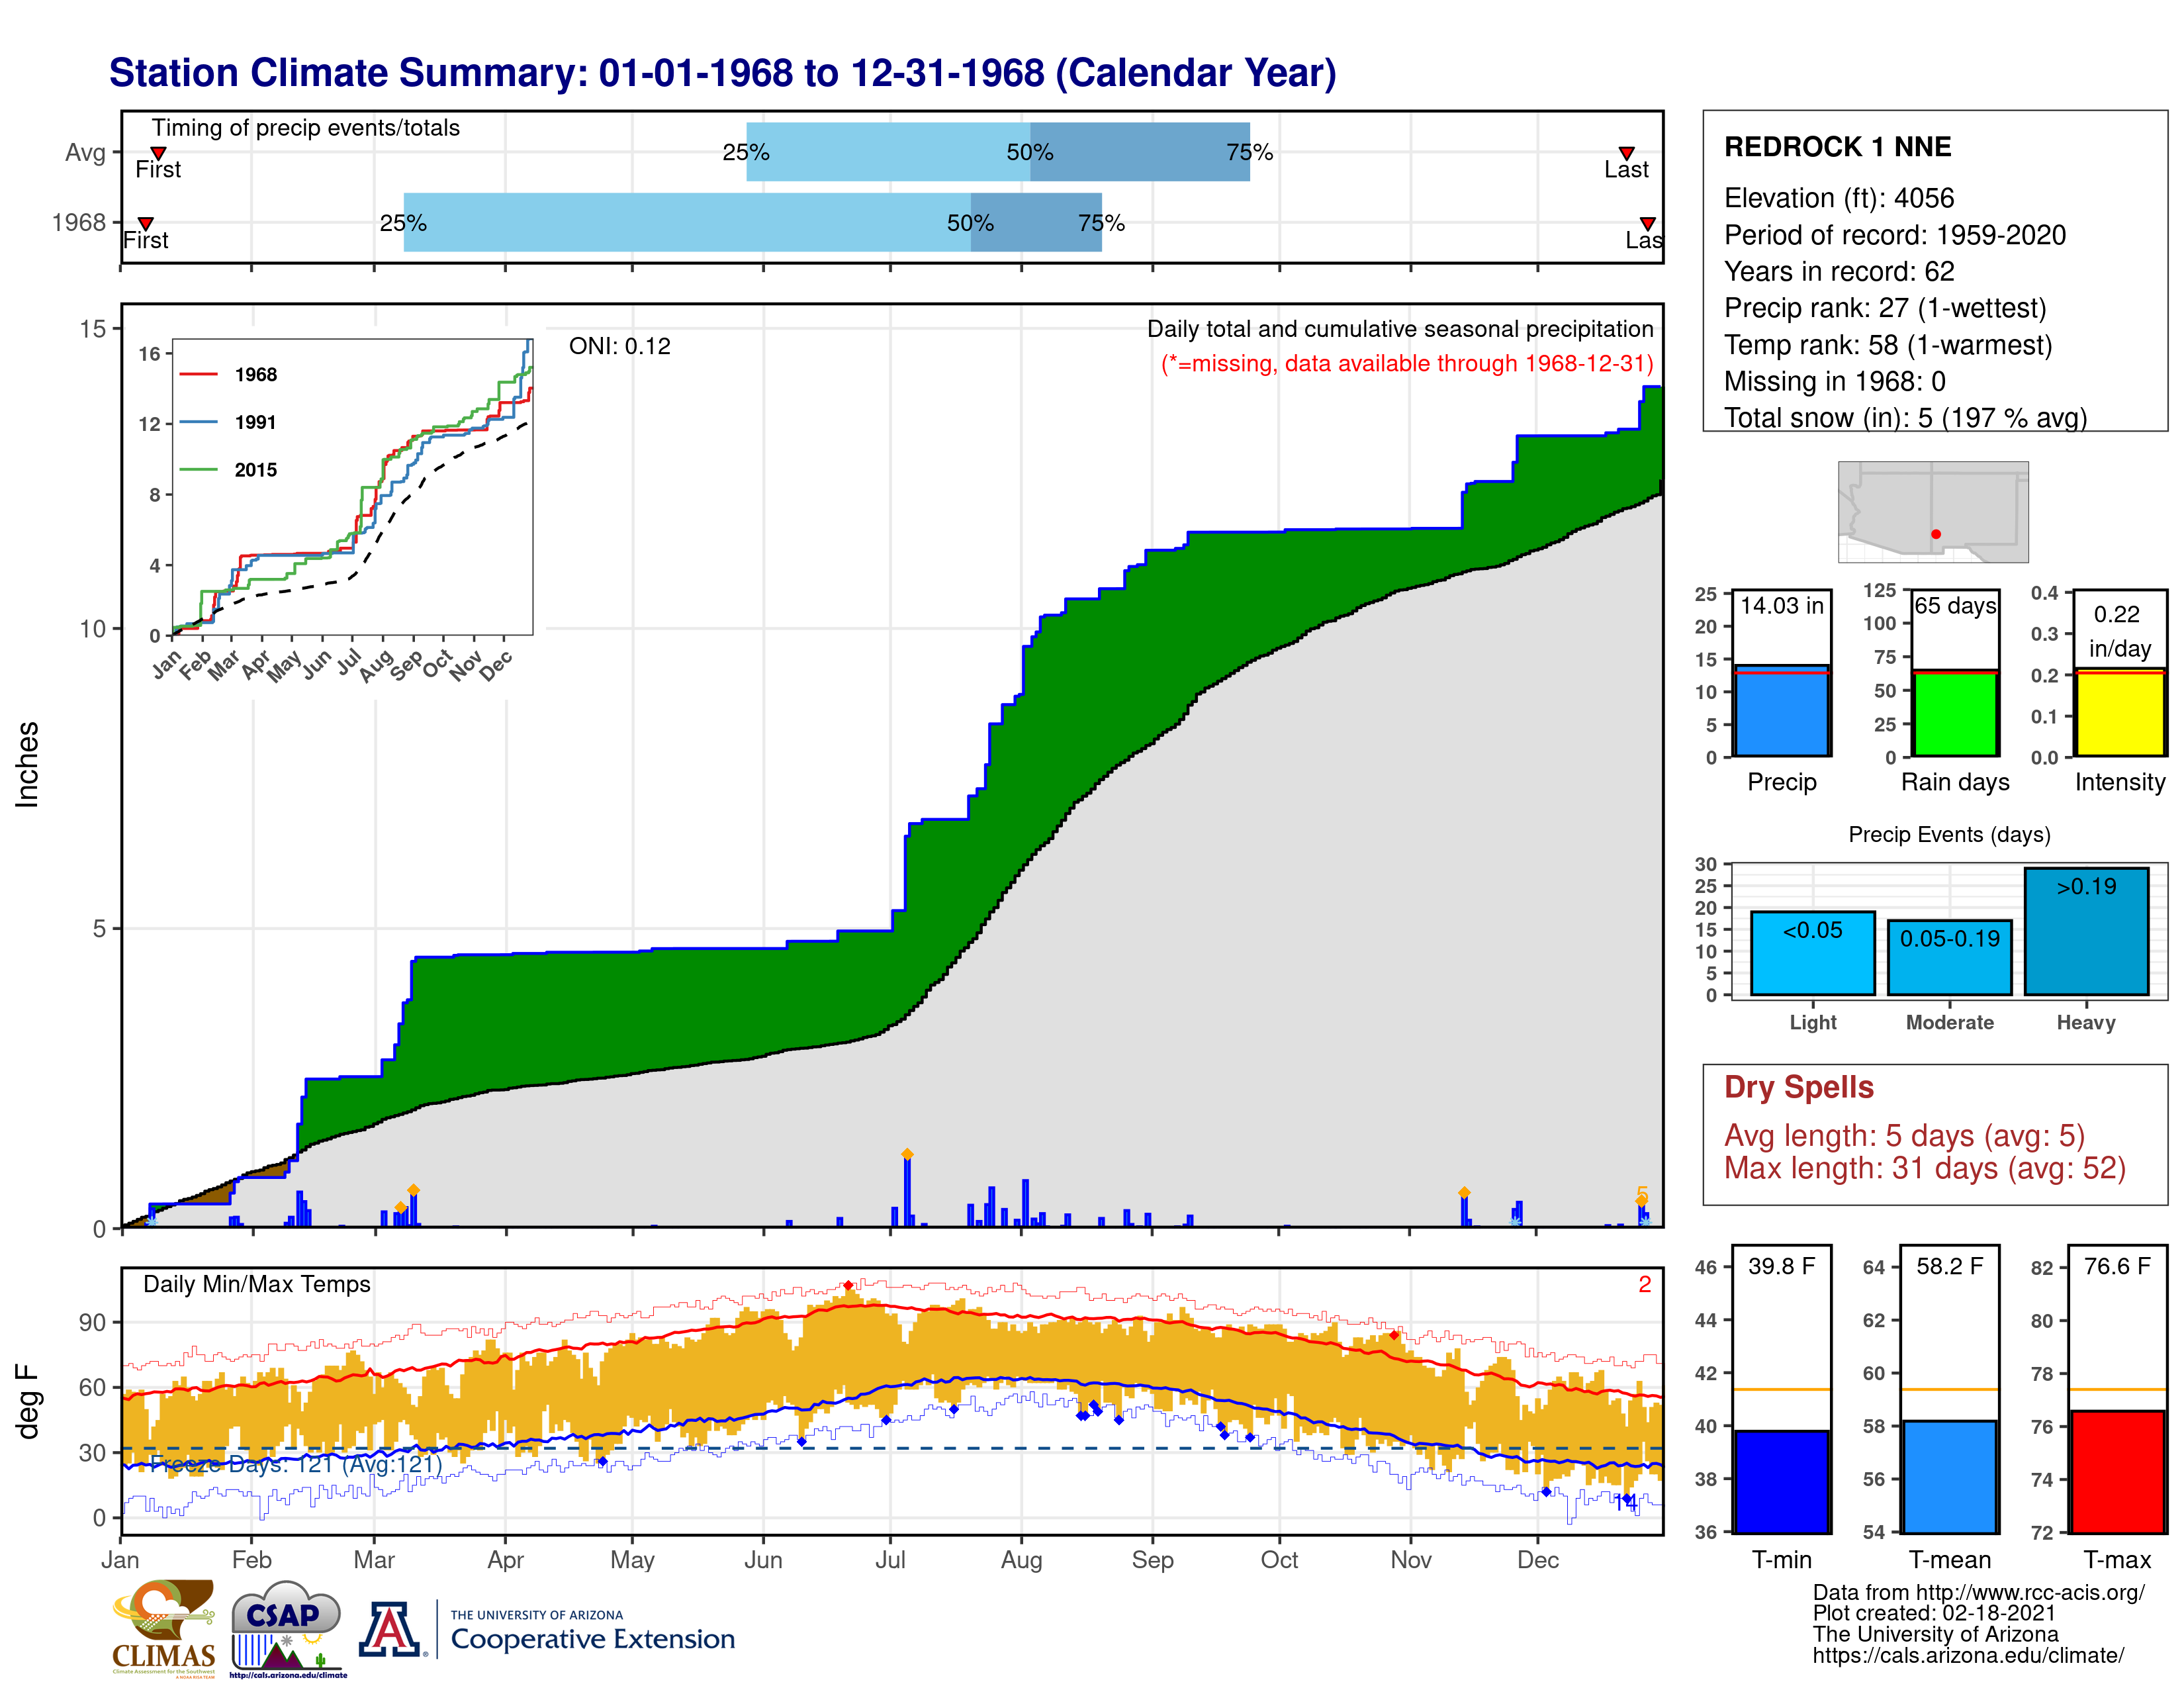The width and height of the screenshot is (2184, 1688).
Task: Click the '76.6 F' T-max value
Action: (2117, 1266)
